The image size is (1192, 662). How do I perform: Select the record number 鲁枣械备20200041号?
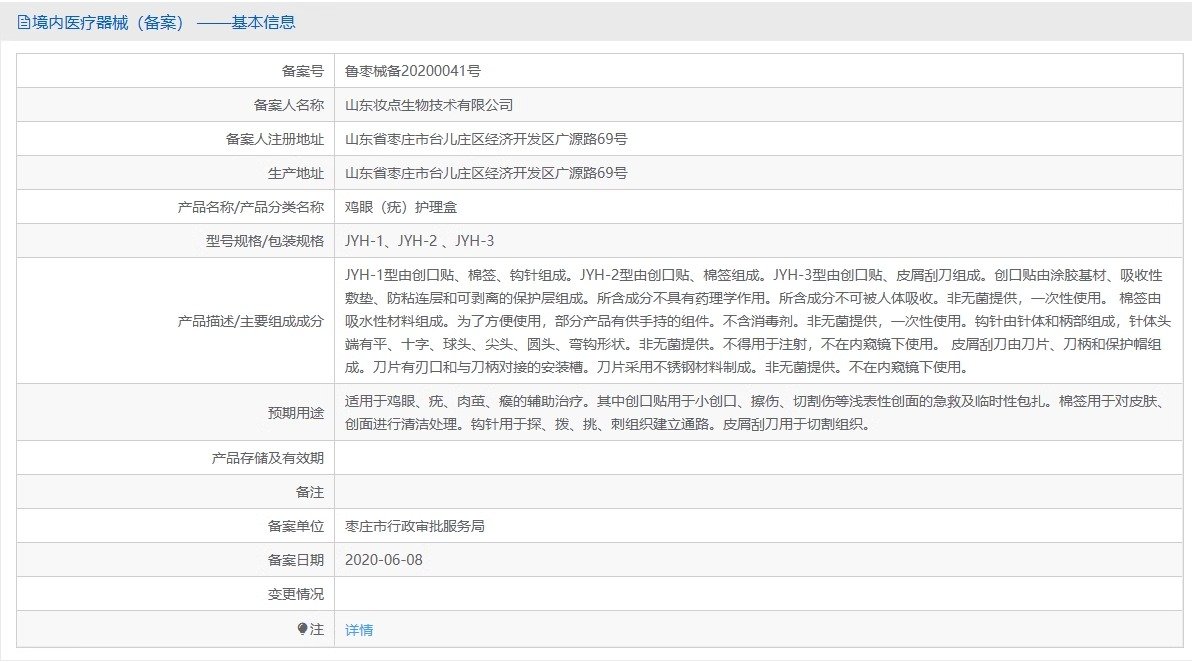click(x=413, y=71)
